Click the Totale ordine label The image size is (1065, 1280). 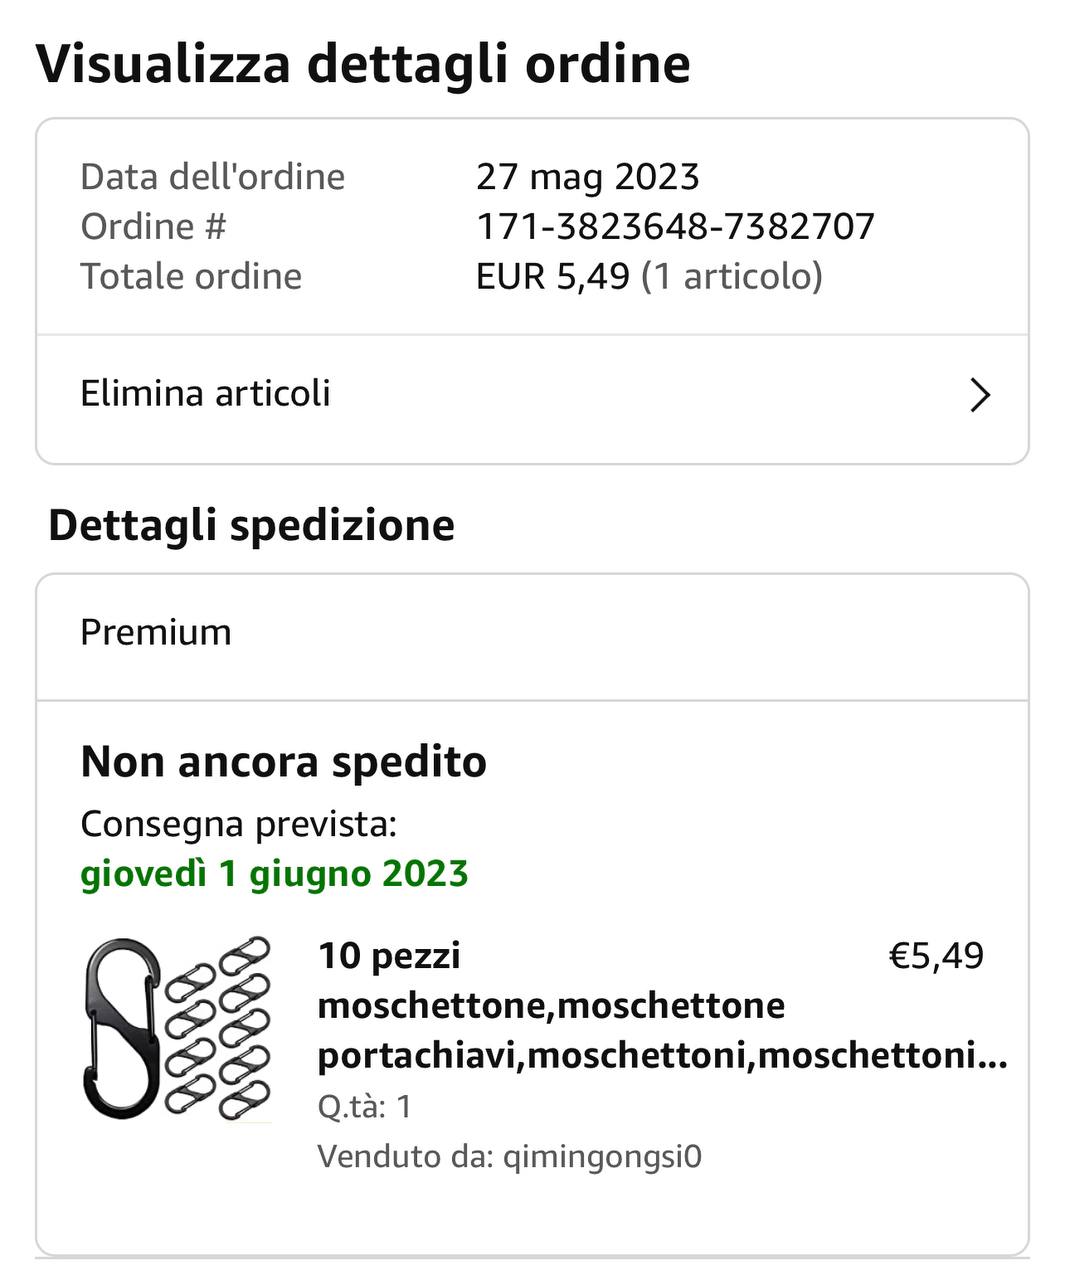point(191,277)
